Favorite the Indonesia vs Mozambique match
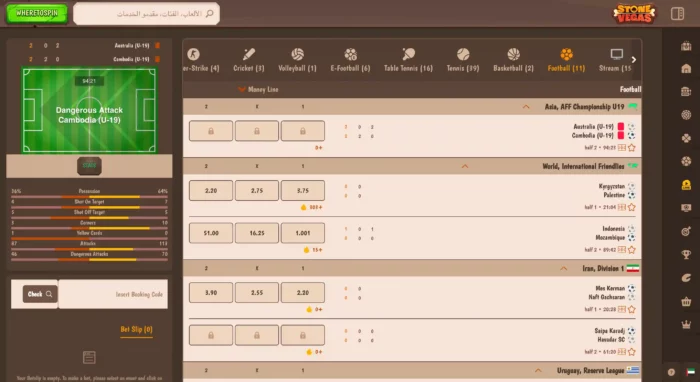The width and height of the screenshot is (700, 382). [632, 250]
